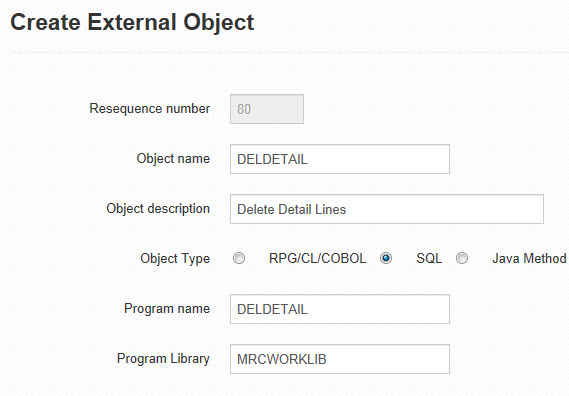
Task: Click the Program Library field containing MRCWORKLIB
Action: [x=340, y=359]
